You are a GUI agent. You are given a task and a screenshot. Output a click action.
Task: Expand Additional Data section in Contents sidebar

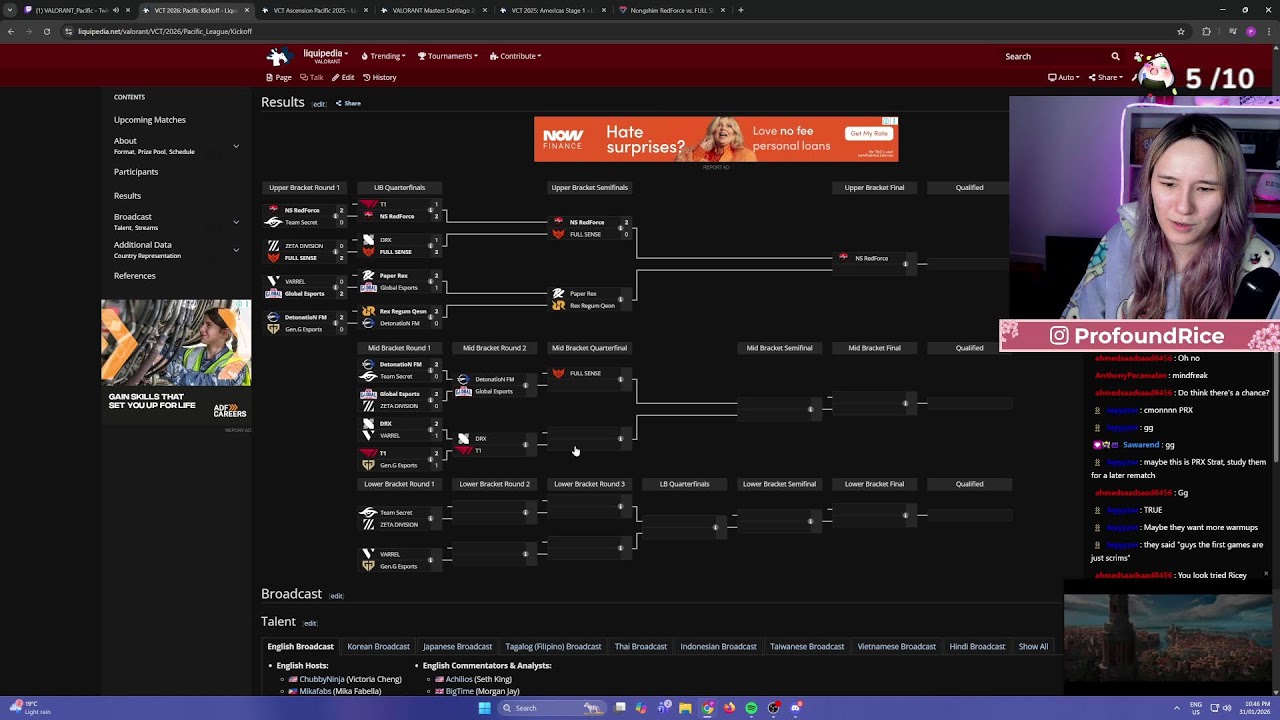(x=236, y=250)
